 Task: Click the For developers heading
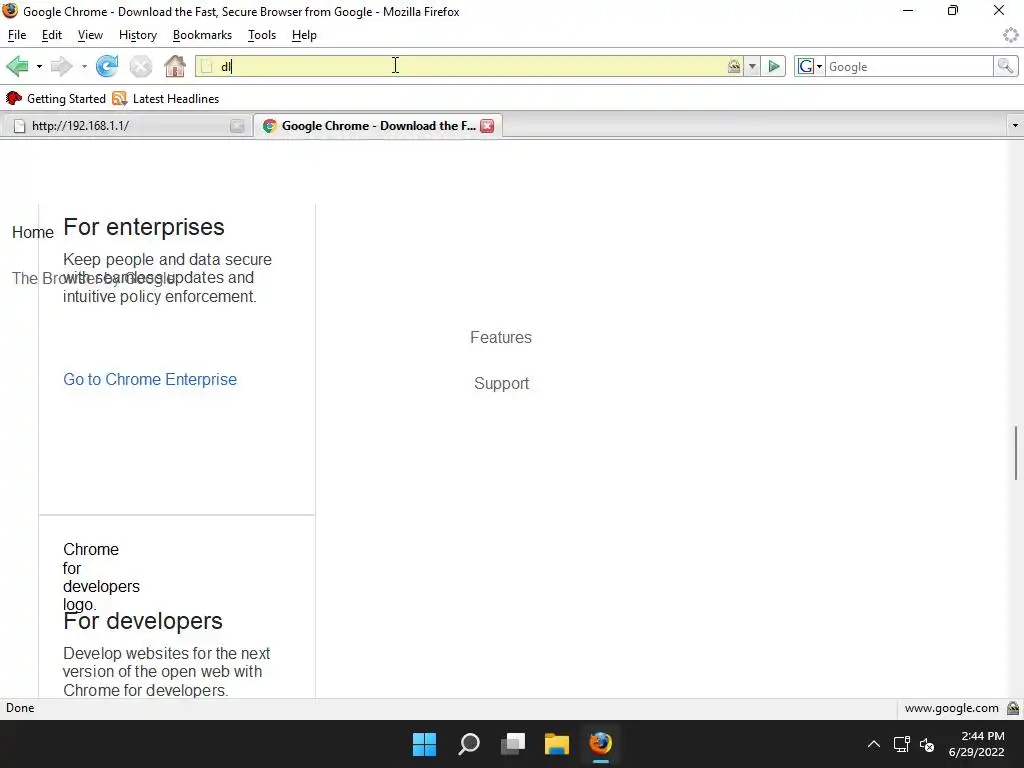coord(143,621)
